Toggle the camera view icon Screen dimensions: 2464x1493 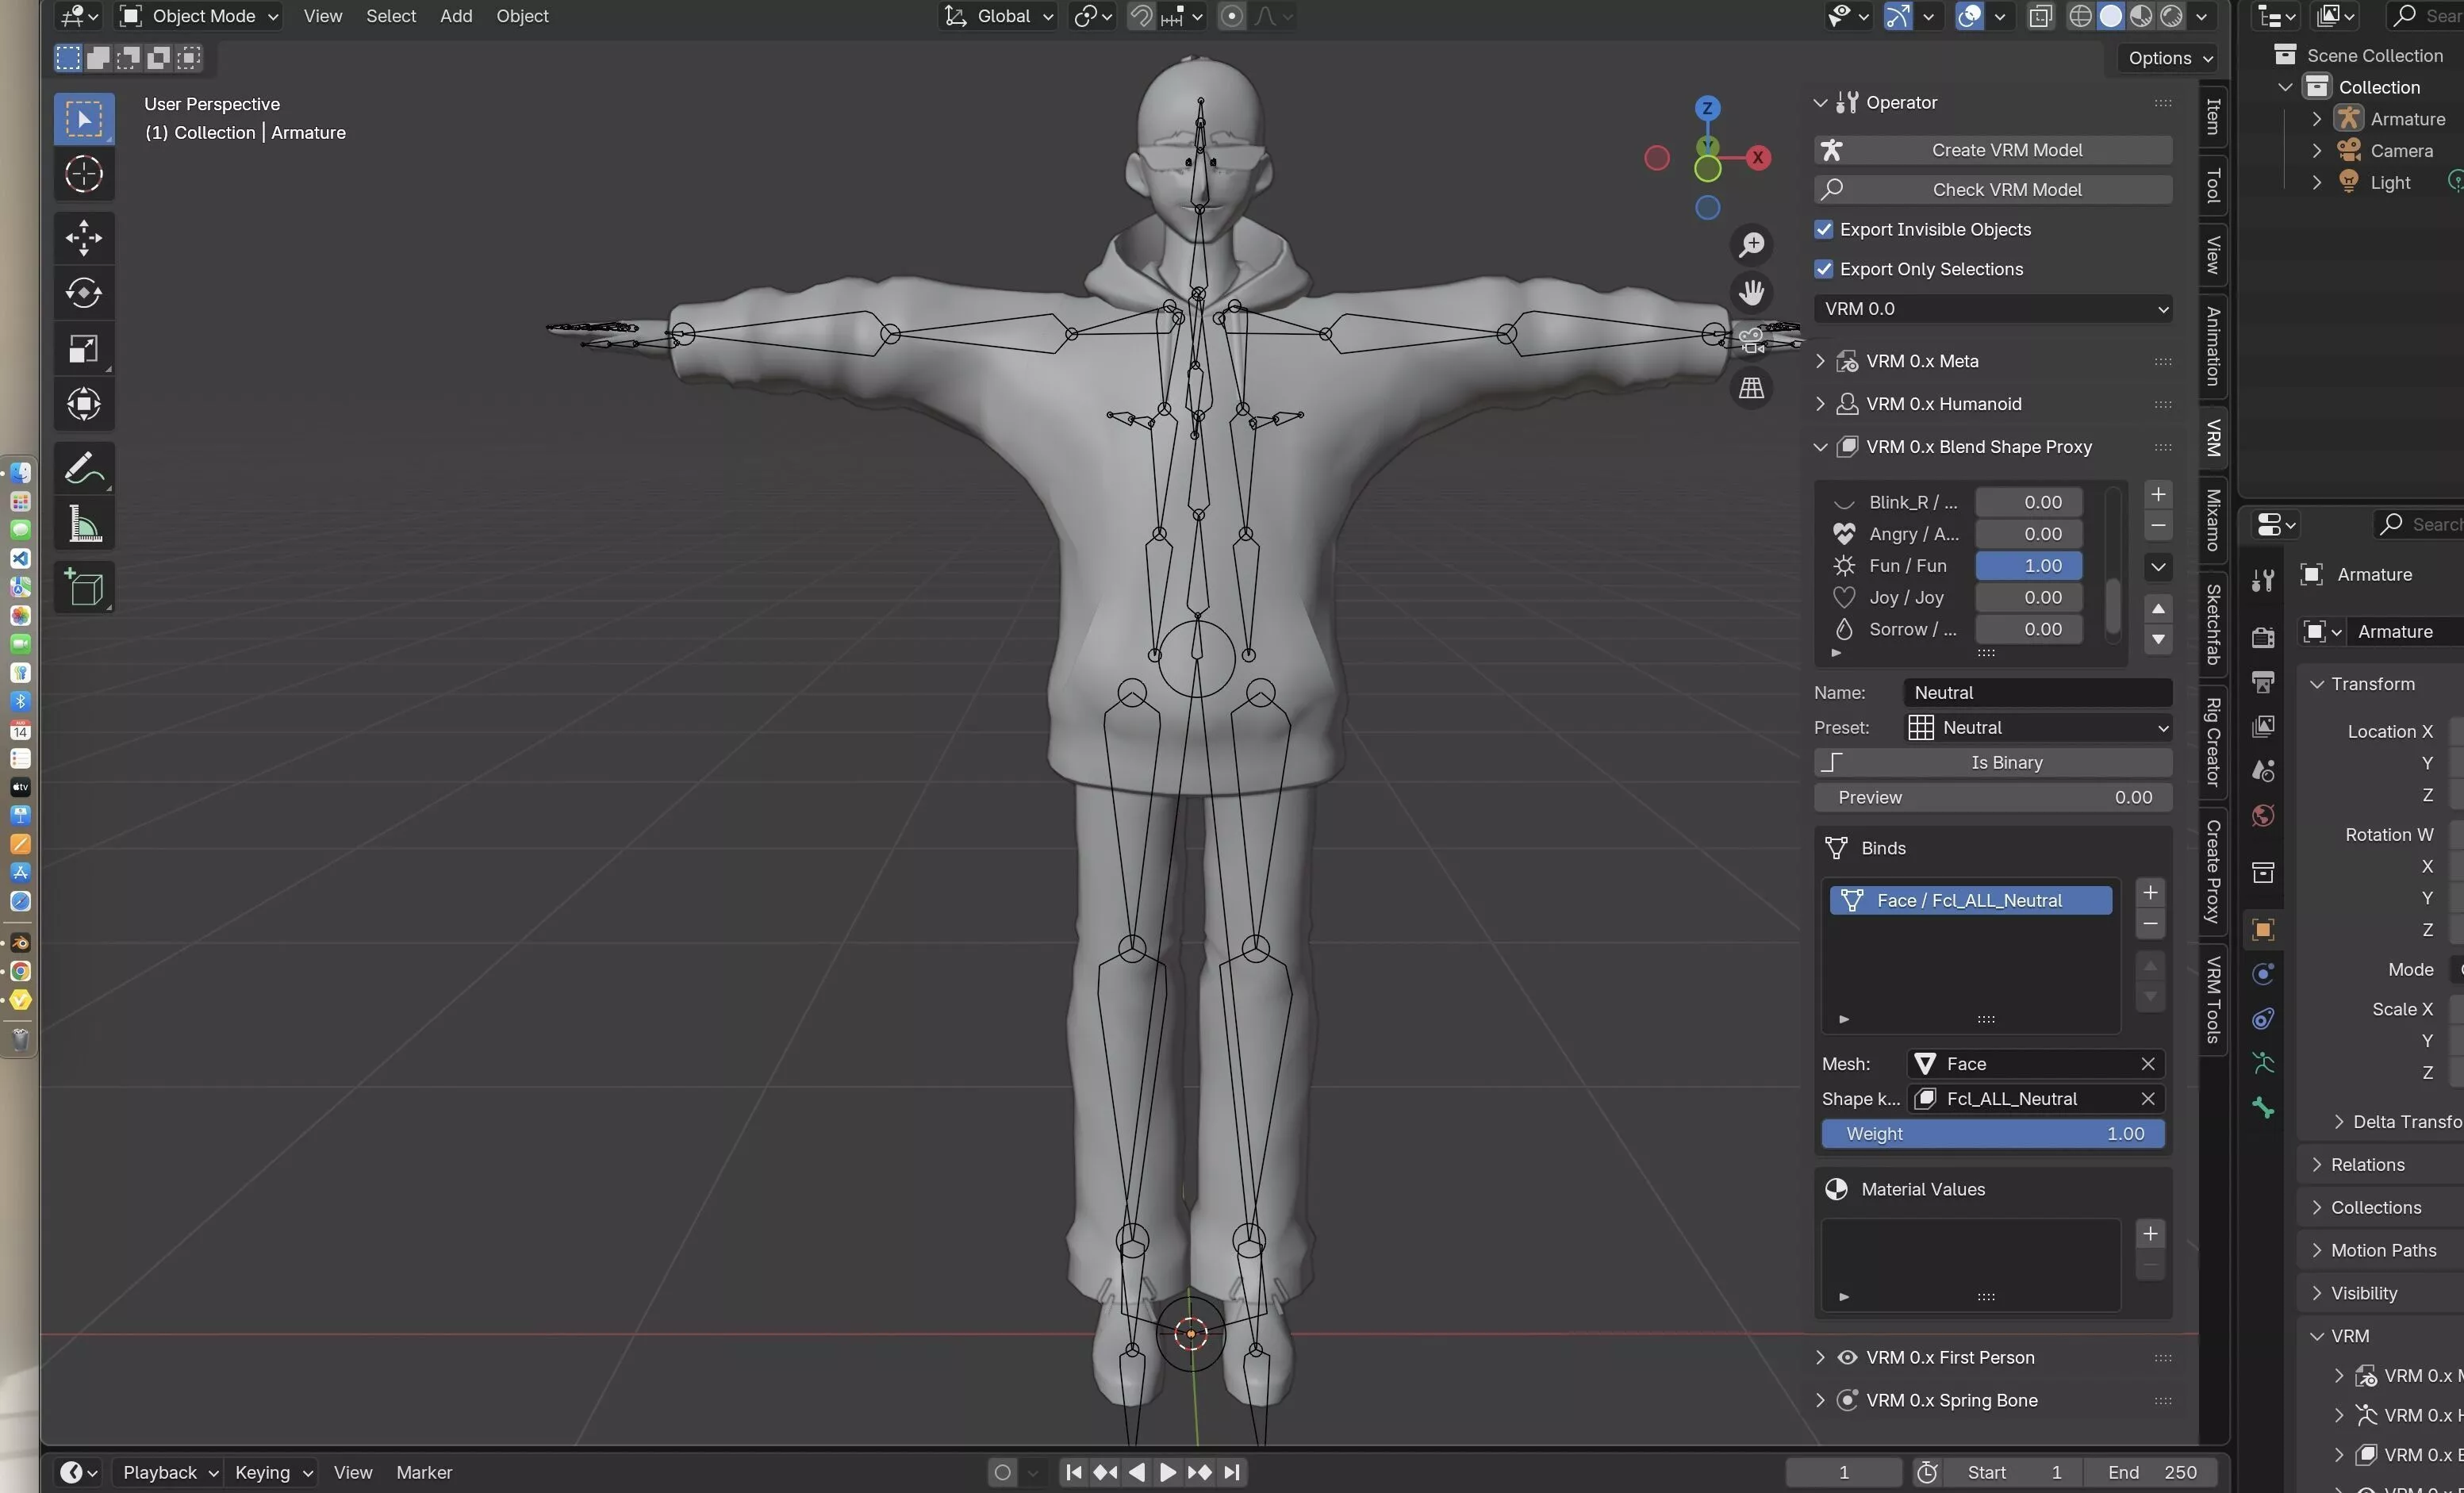click(x=1751, y=340)
